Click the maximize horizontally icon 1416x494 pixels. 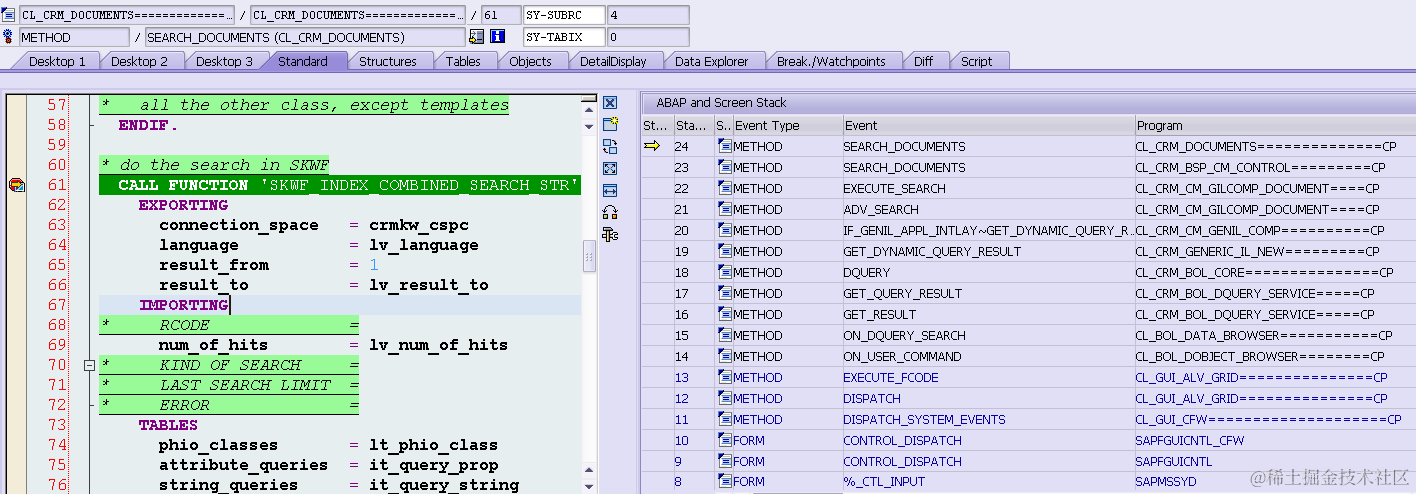(x=610, y=190)
